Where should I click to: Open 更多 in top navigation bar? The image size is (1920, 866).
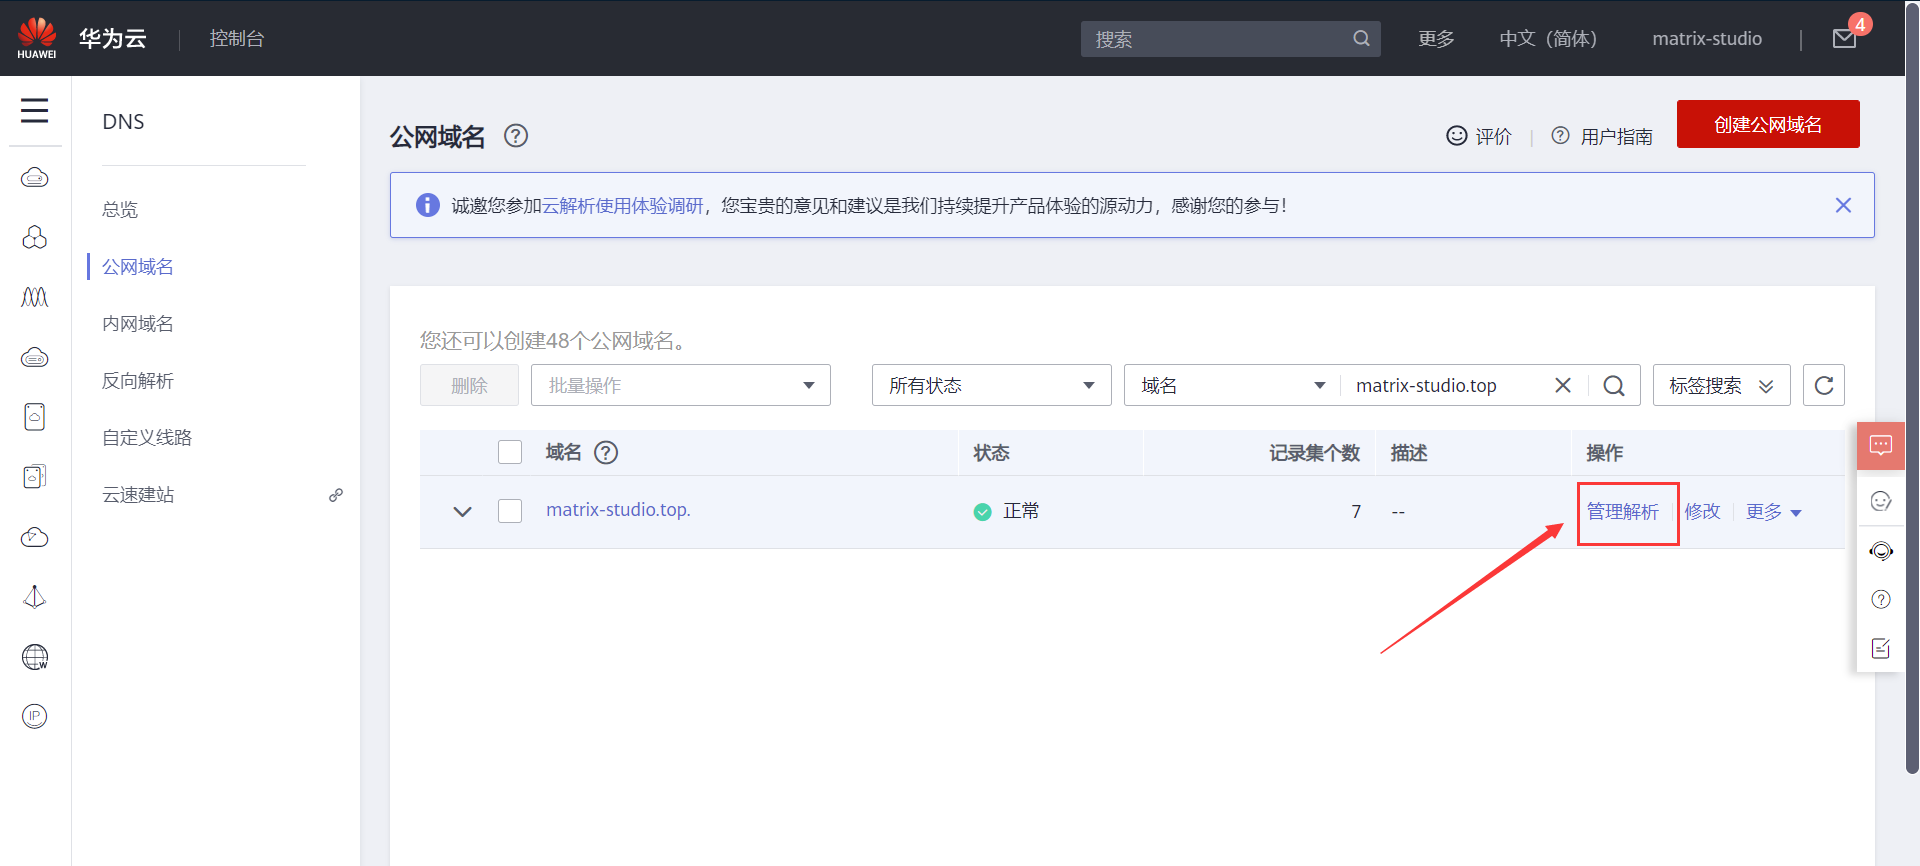(1436, 39)
